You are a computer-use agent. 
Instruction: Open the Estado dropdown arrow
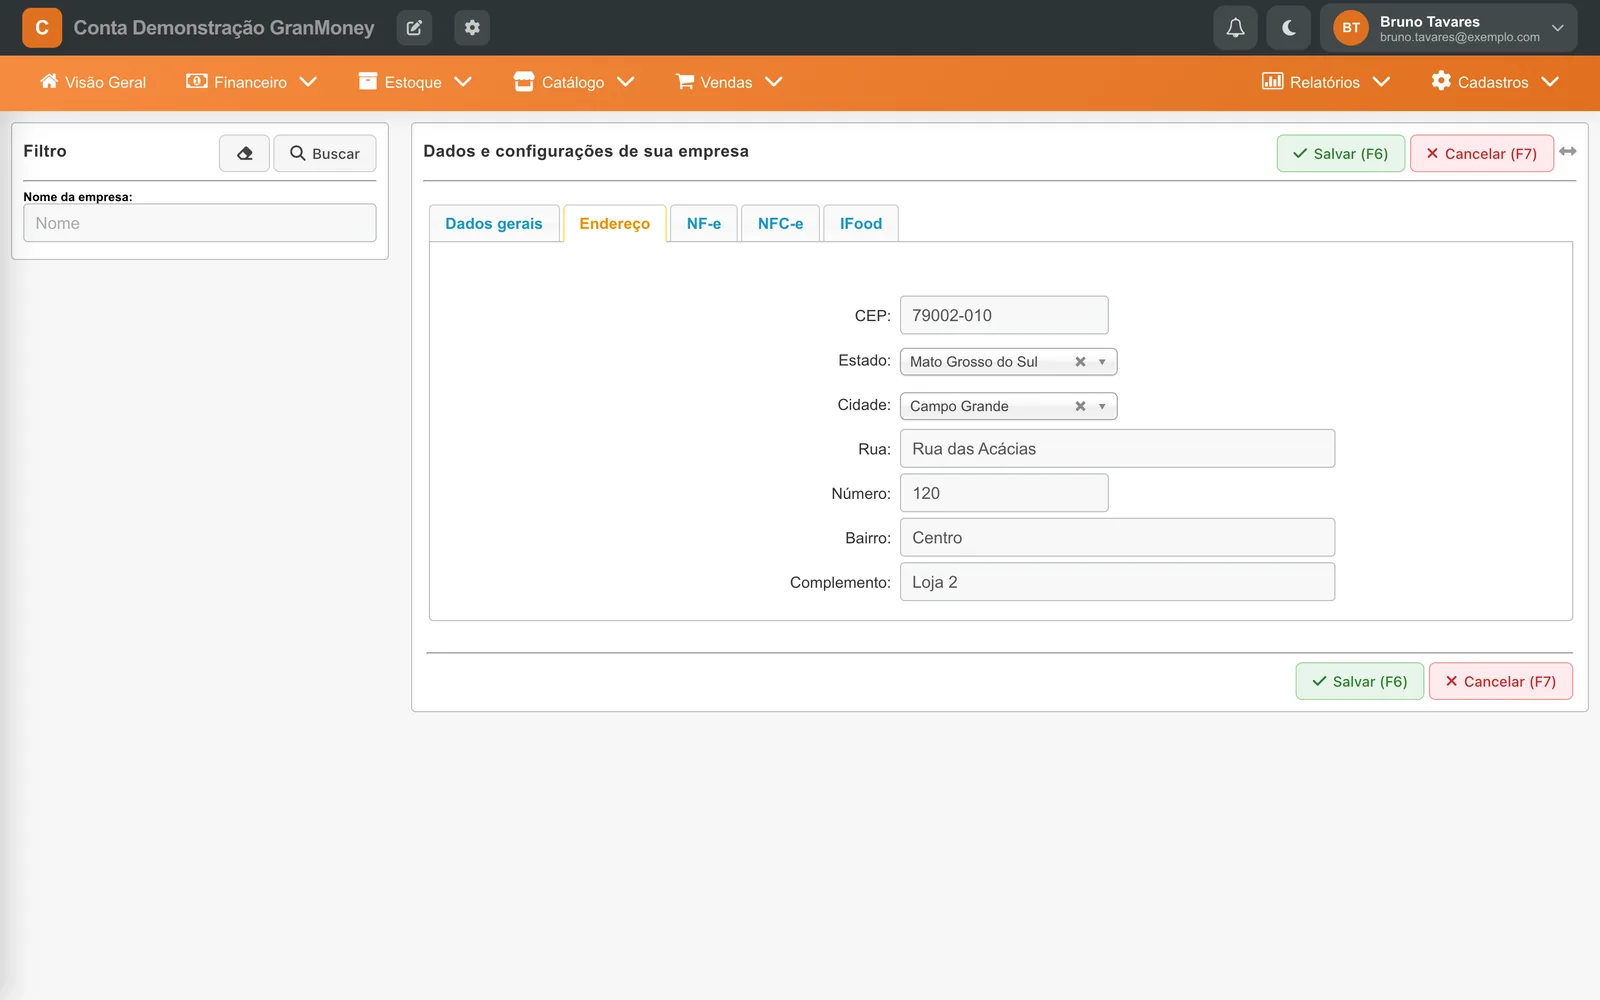[1102, 362]
